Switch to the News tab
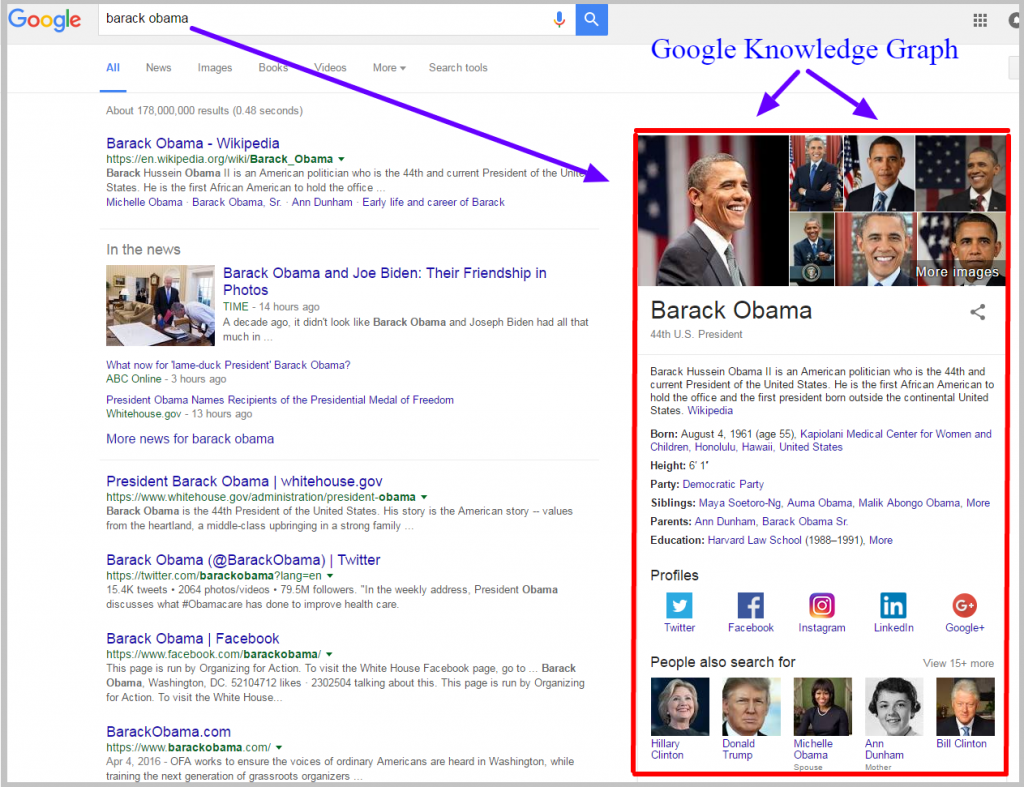The height and width of the screenshot is (787, 1024). pyautogui.click(x=159, y=68)
